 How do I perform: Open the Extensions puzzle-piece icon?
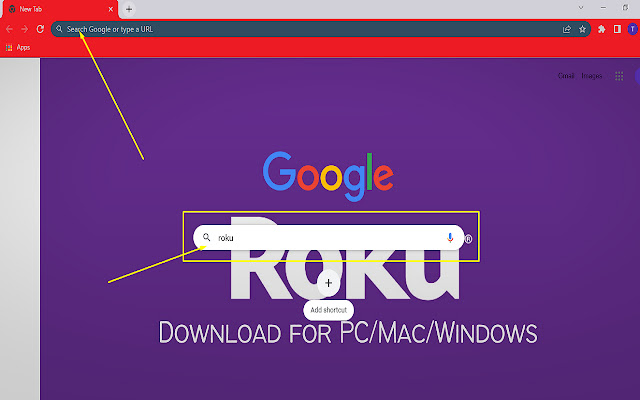pos(601,29)
